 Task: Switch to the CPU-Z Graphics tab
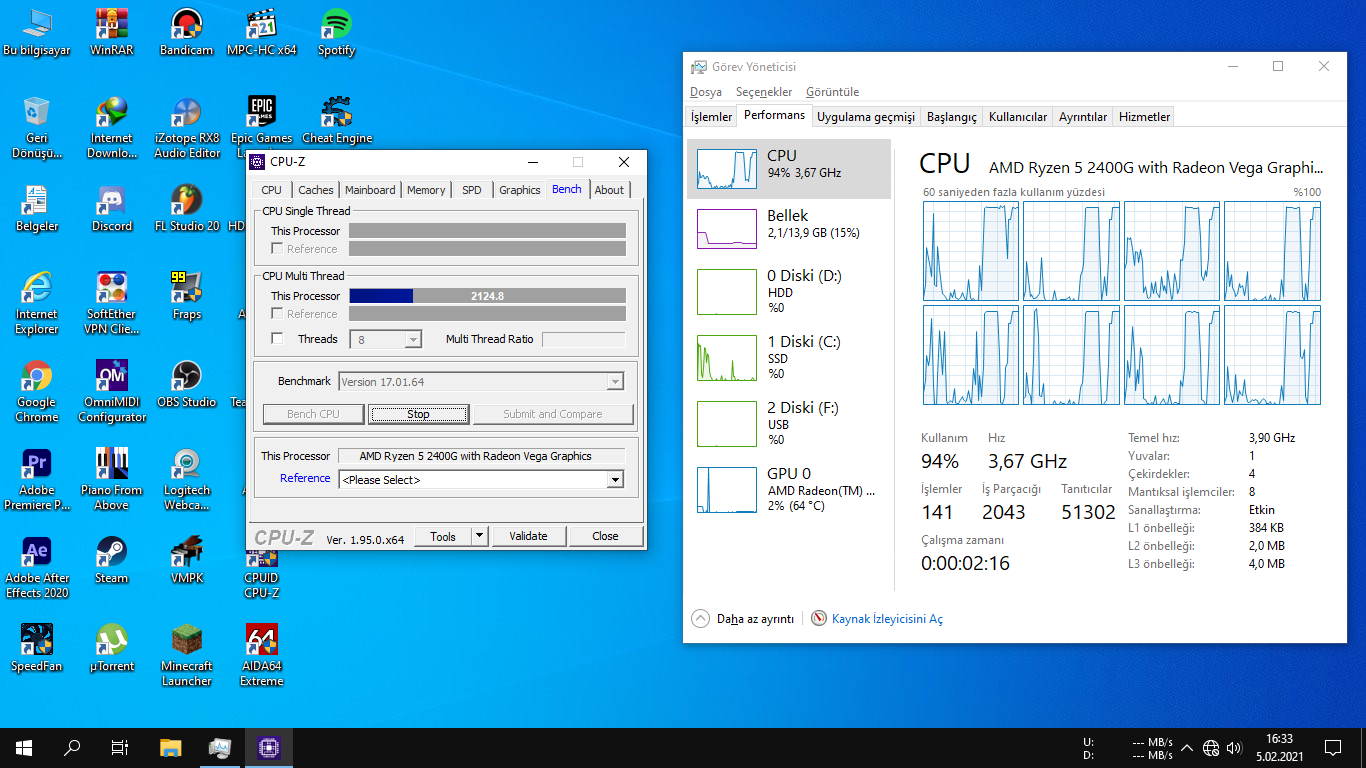(x=520, y=190)
